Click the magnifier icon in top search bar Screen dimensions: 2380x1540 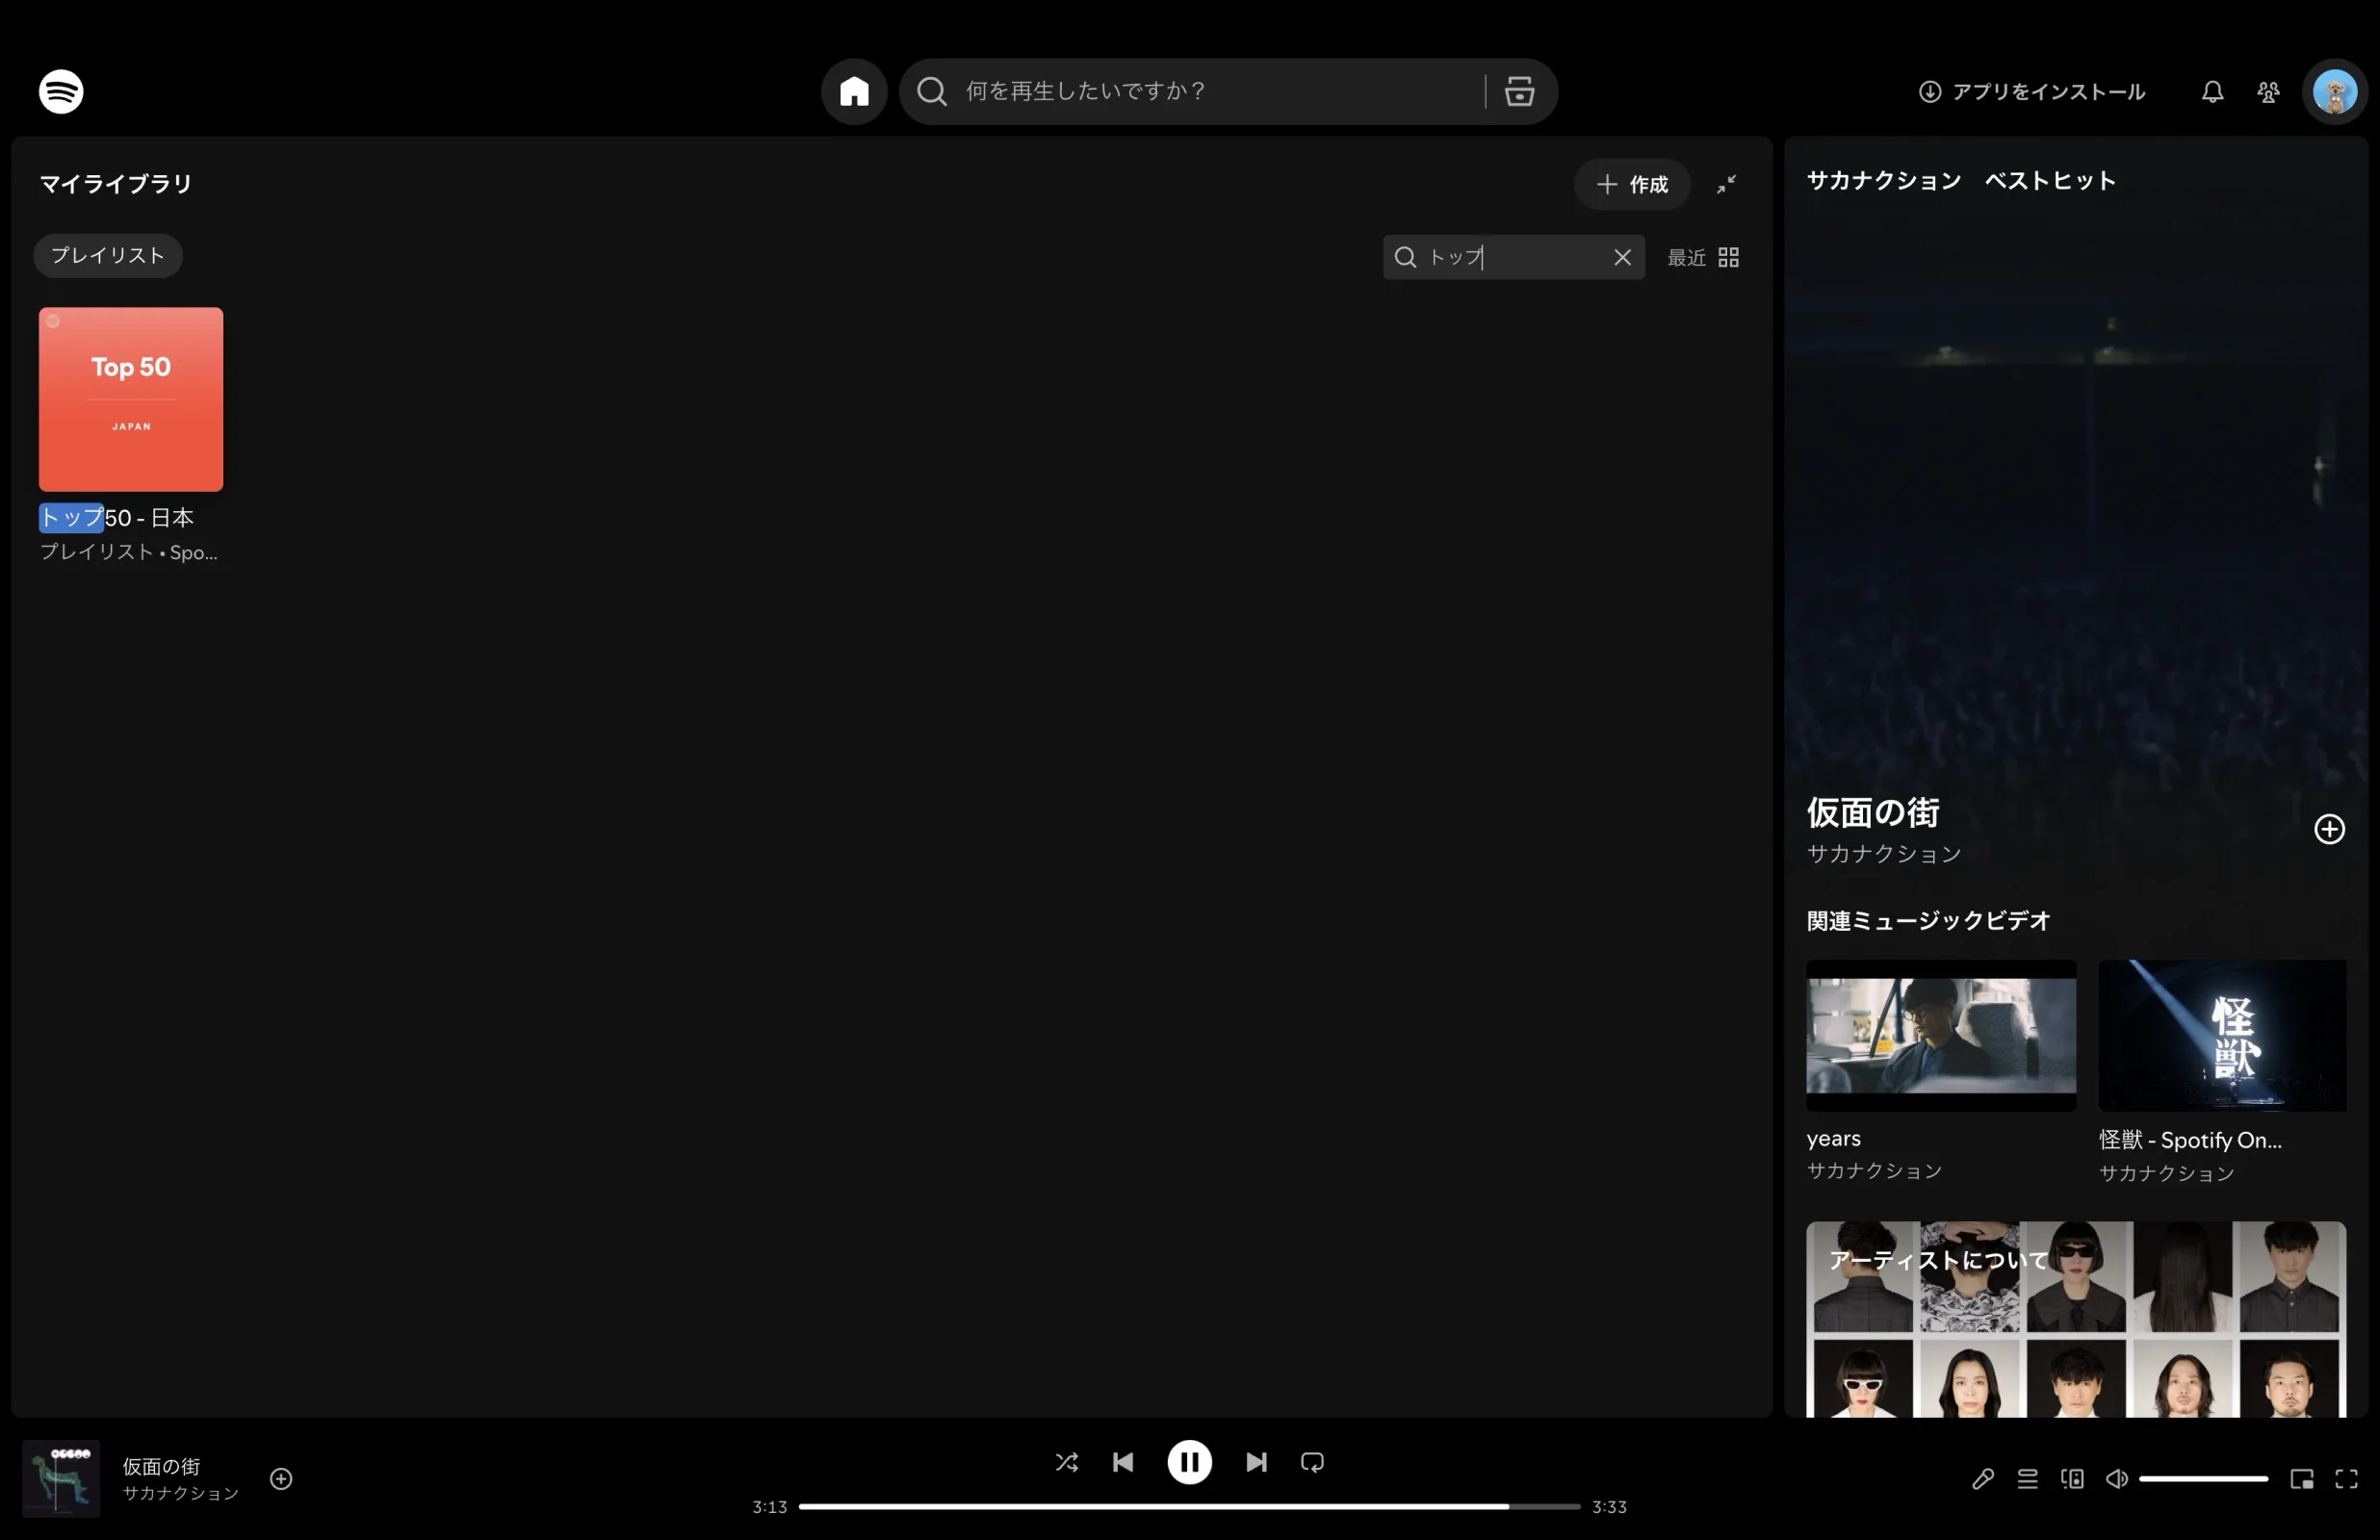coord(932,91)
